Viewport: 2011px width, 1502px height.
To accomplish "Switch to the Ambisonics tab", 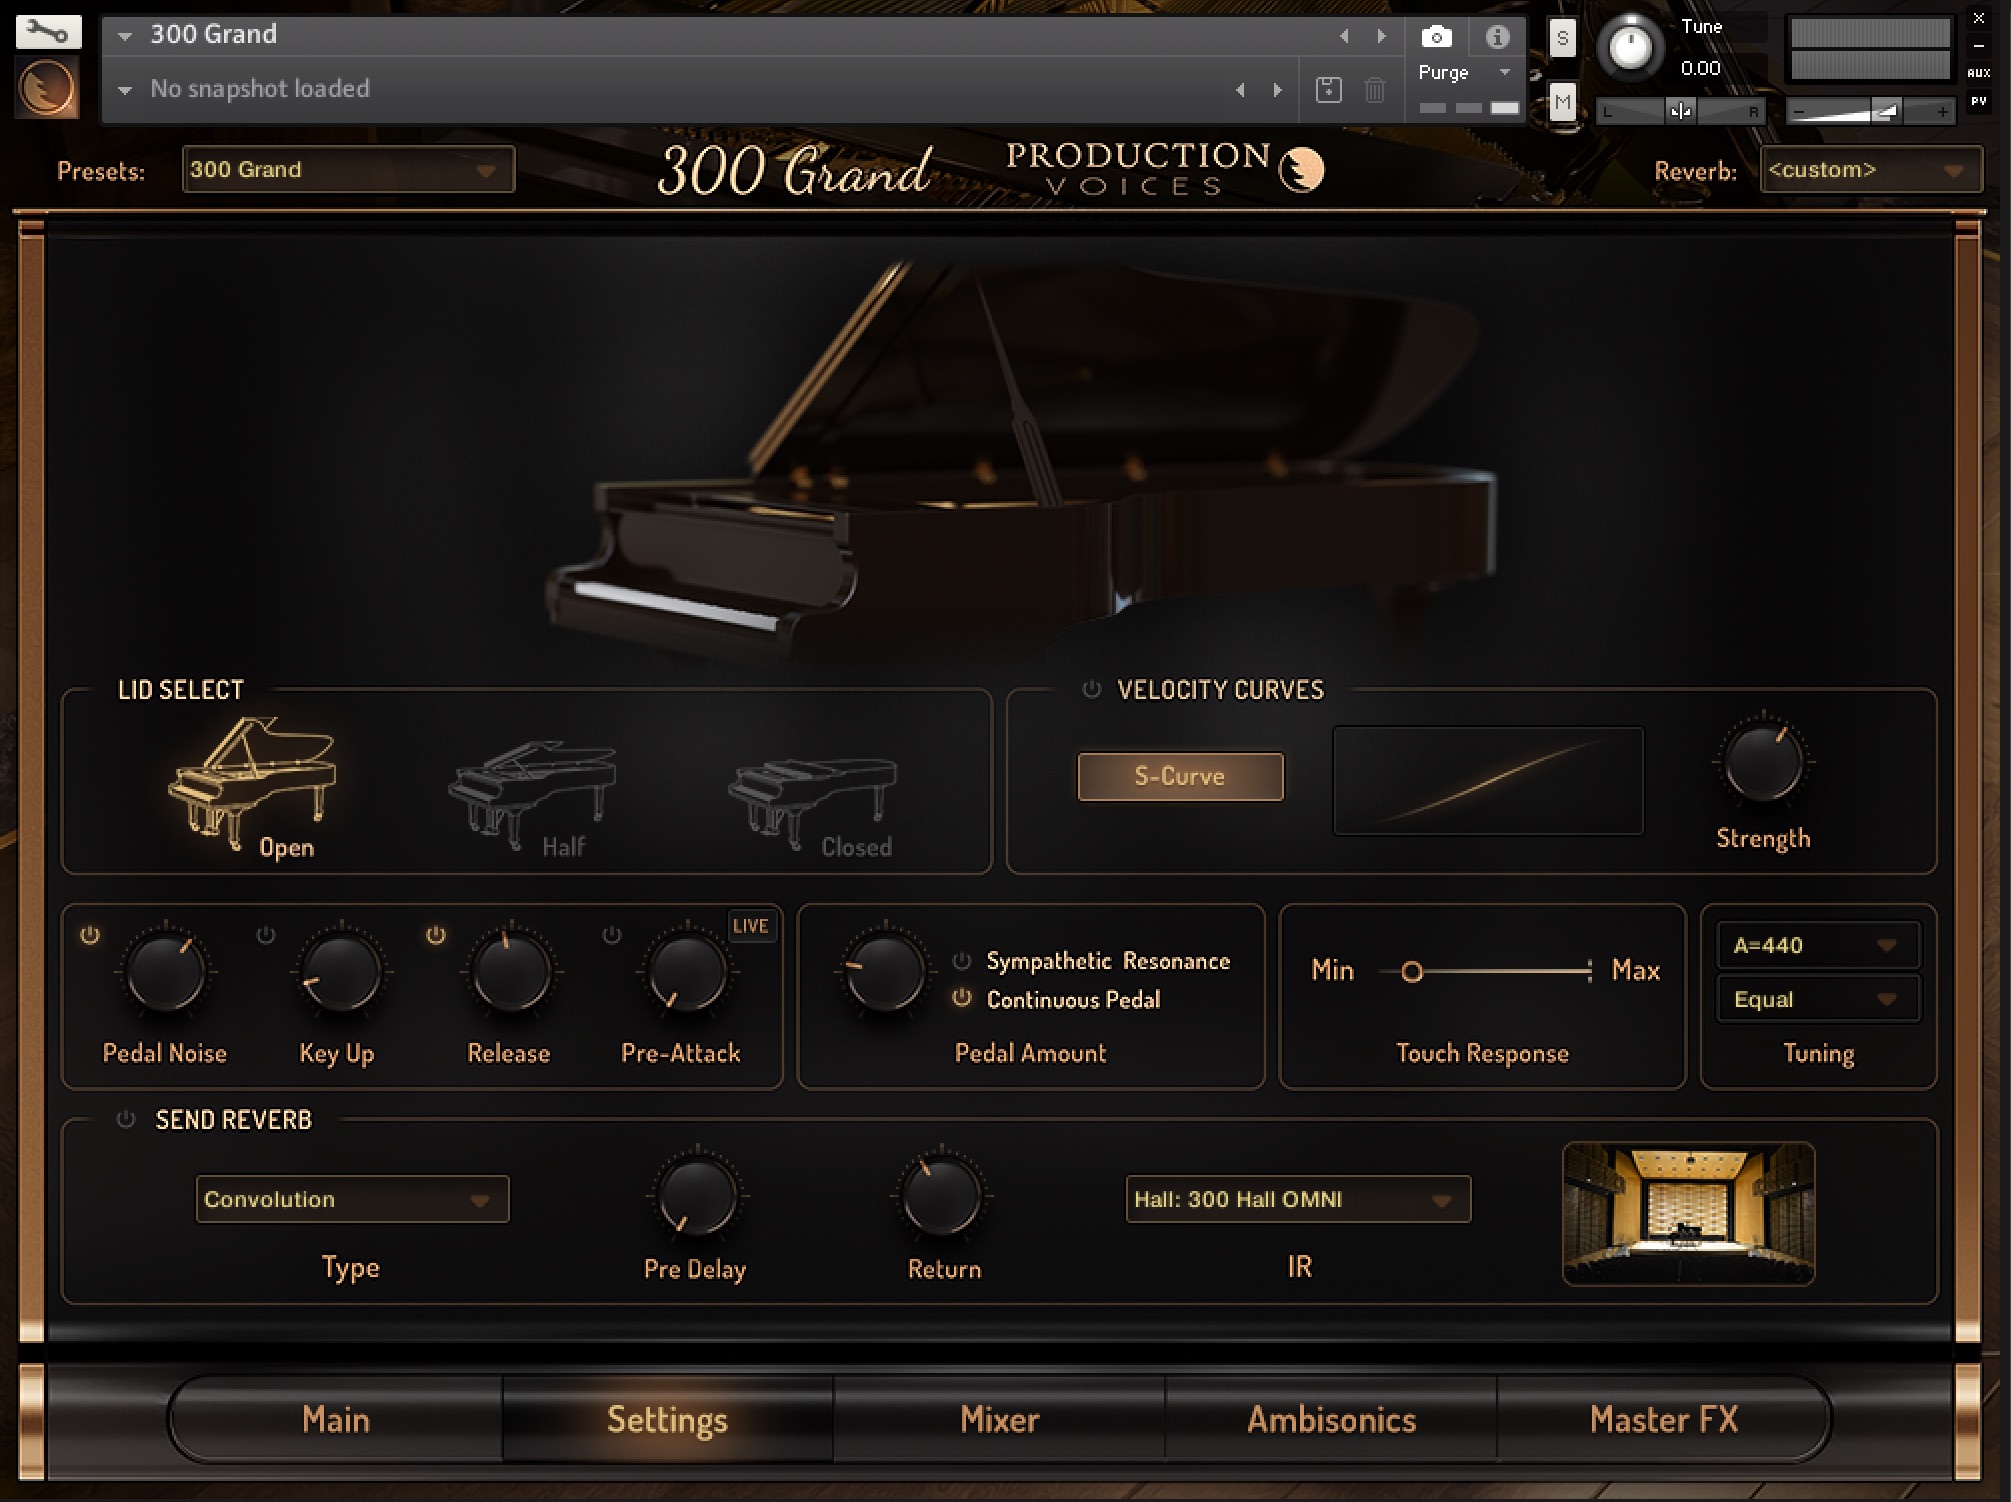I will pyautogui.click(x=1331, y=1420).
